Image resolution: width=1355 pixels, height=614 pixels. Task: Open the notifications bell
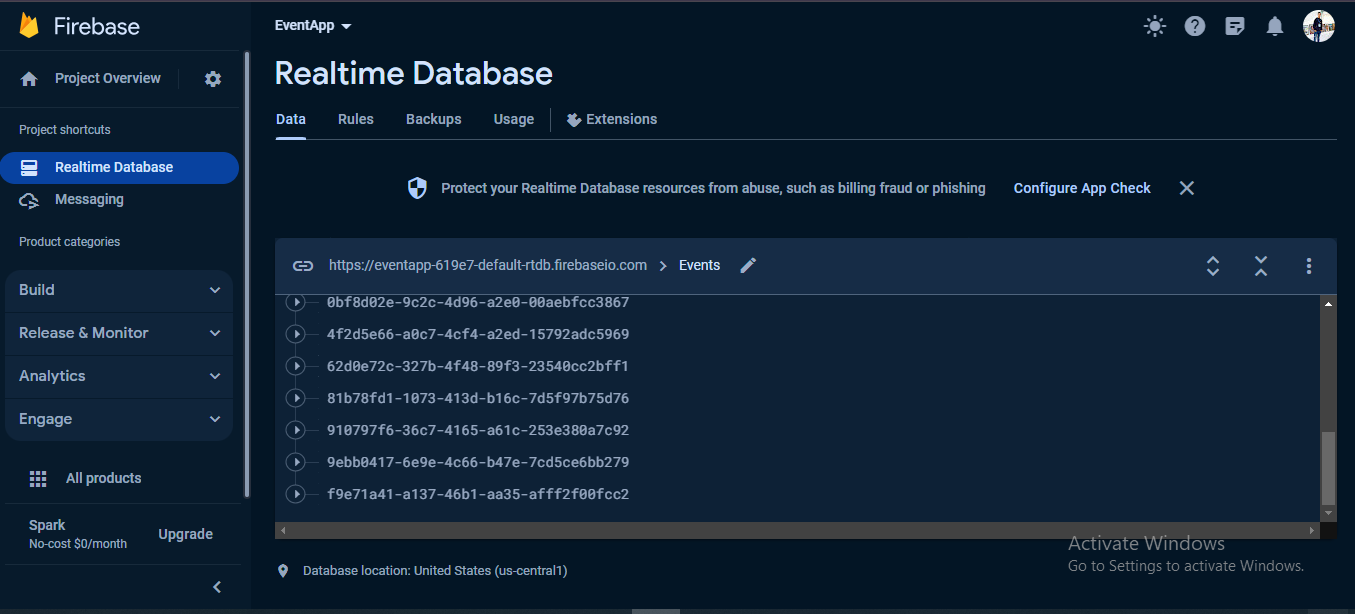[1275, 26]
